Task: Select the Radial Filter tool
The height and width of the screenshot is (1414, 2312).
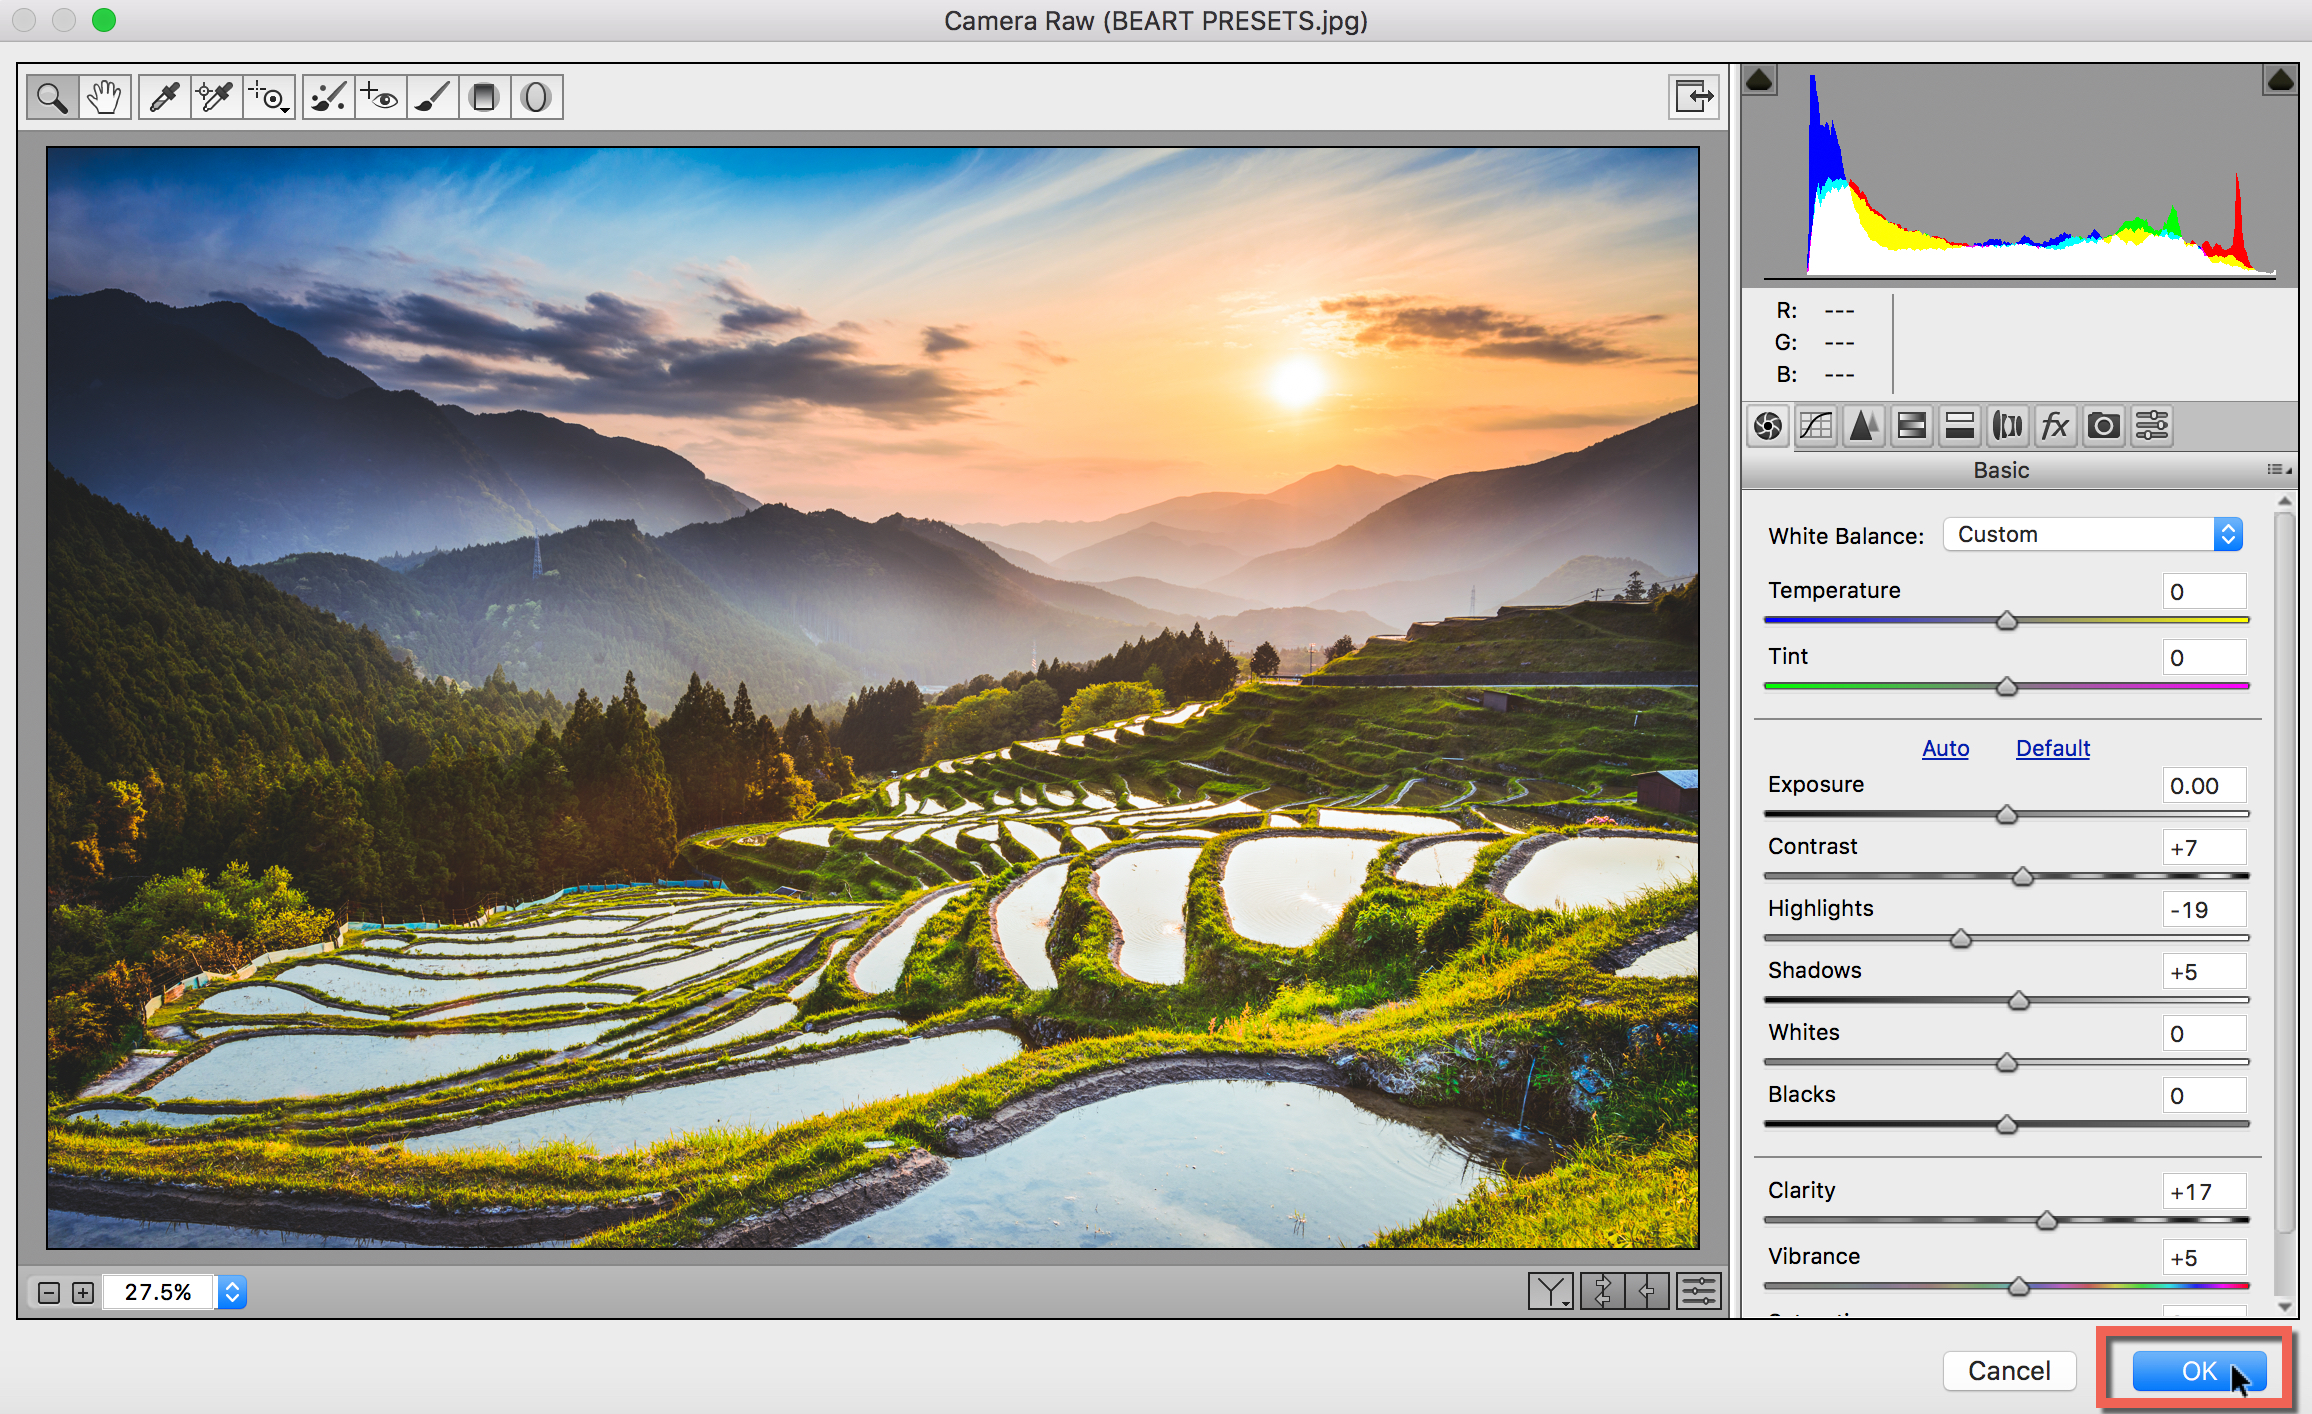Action: (536, 97)
